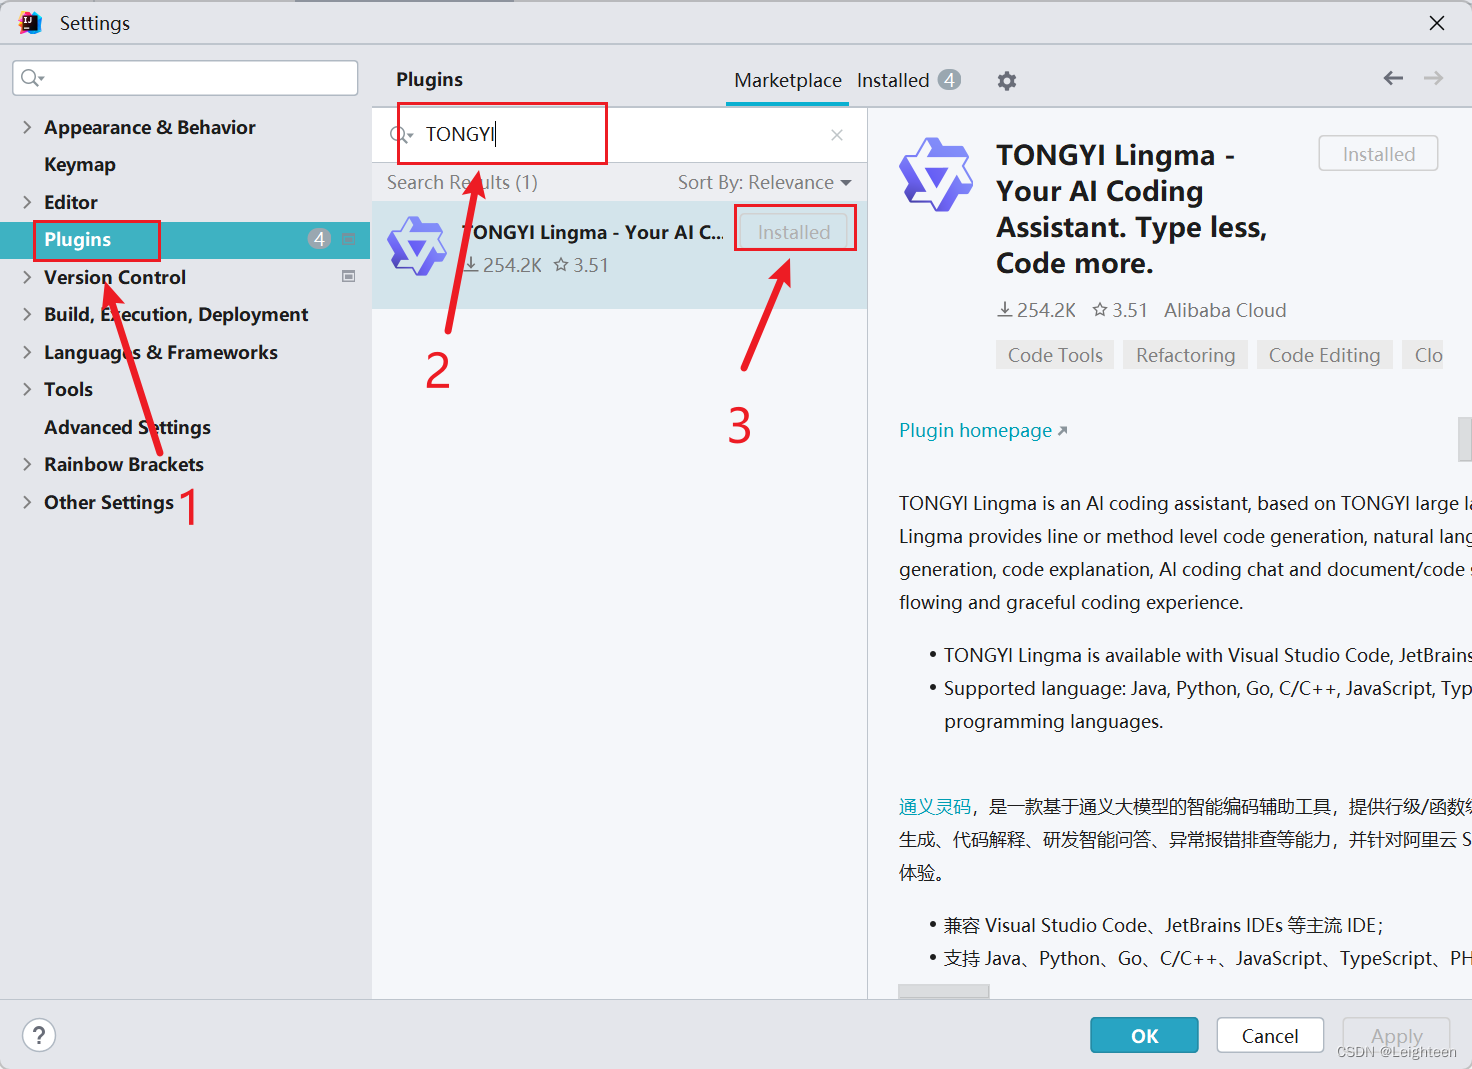This screenshot has width=1472, height=1069.
Task: Focus the settings search field
Action: pos(185,78)
